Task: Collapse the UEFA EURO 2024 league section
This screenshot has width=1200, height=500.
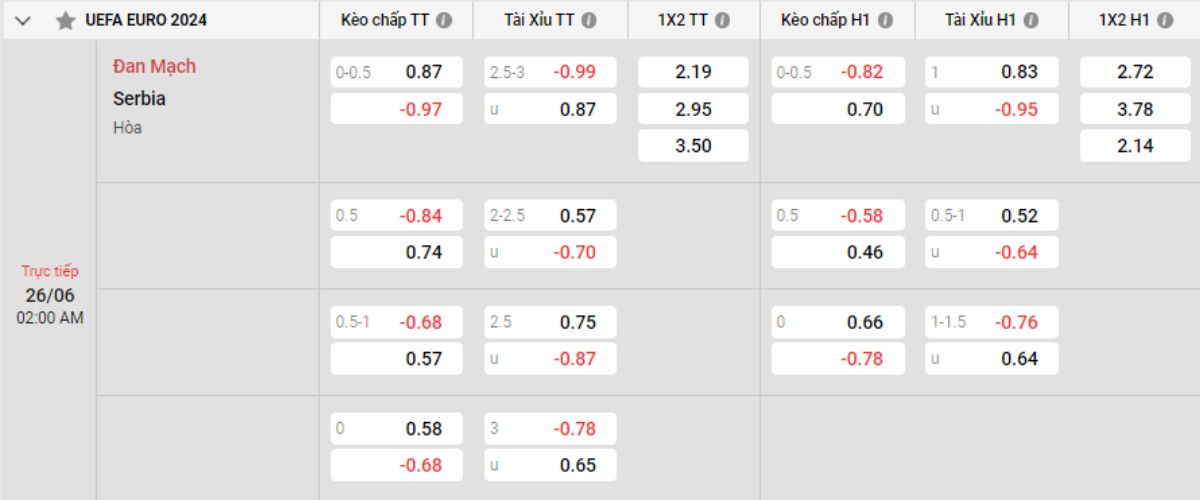Action: click(24, 20)
